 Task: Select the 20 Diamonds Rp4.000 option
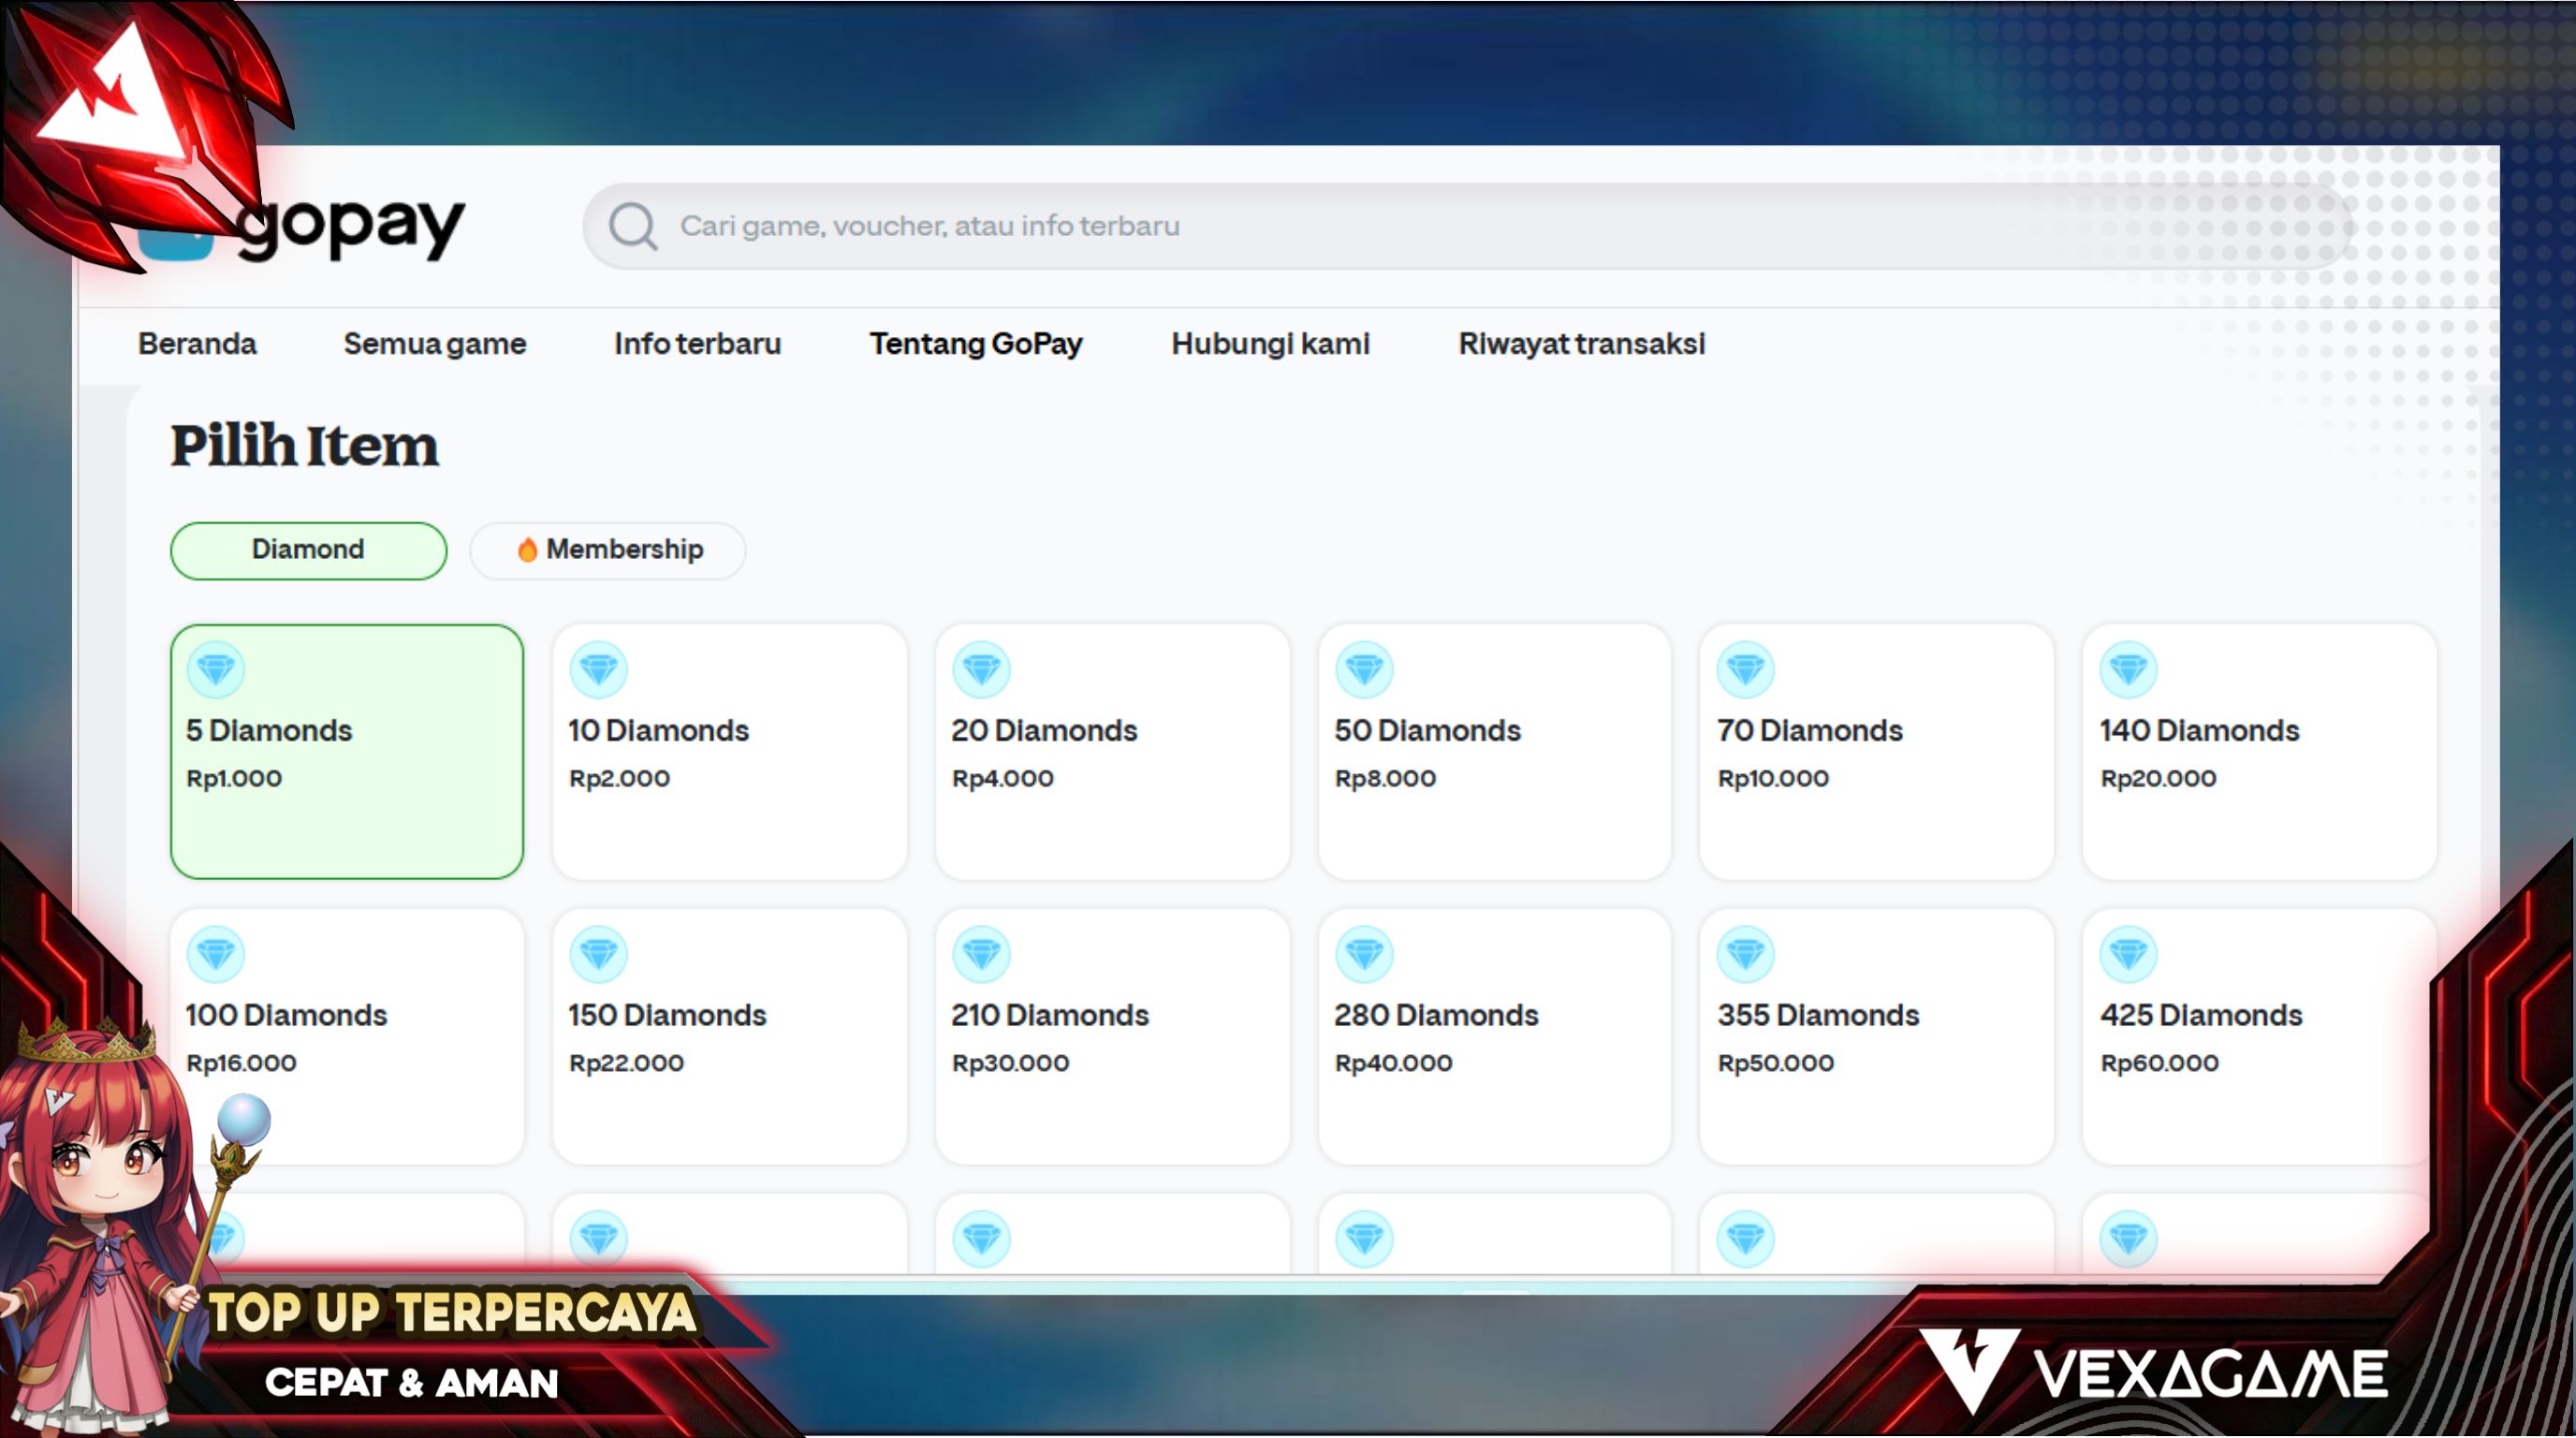tap(1112, 752)
